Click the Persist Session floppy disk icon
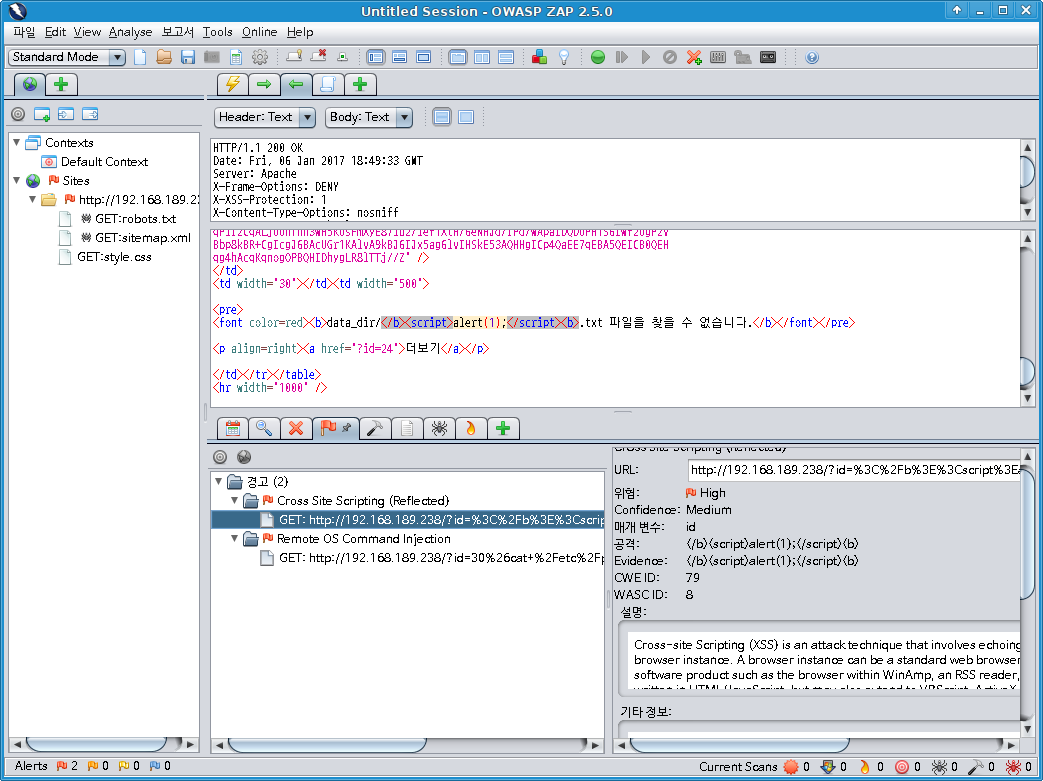The height and width of the screenshot is (781, 1043). click(188, 57)
